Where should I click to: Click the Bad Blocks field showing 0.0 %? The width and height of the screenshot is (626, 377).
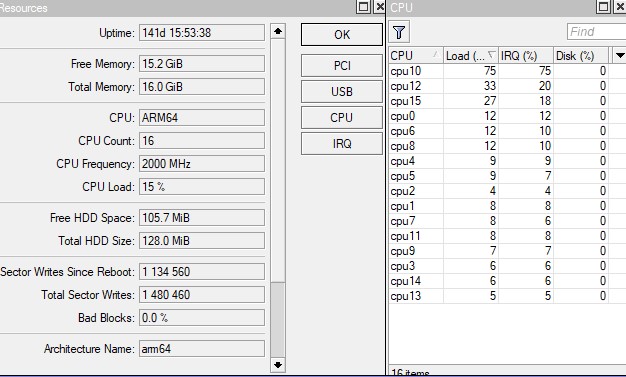tap(202, 318)
